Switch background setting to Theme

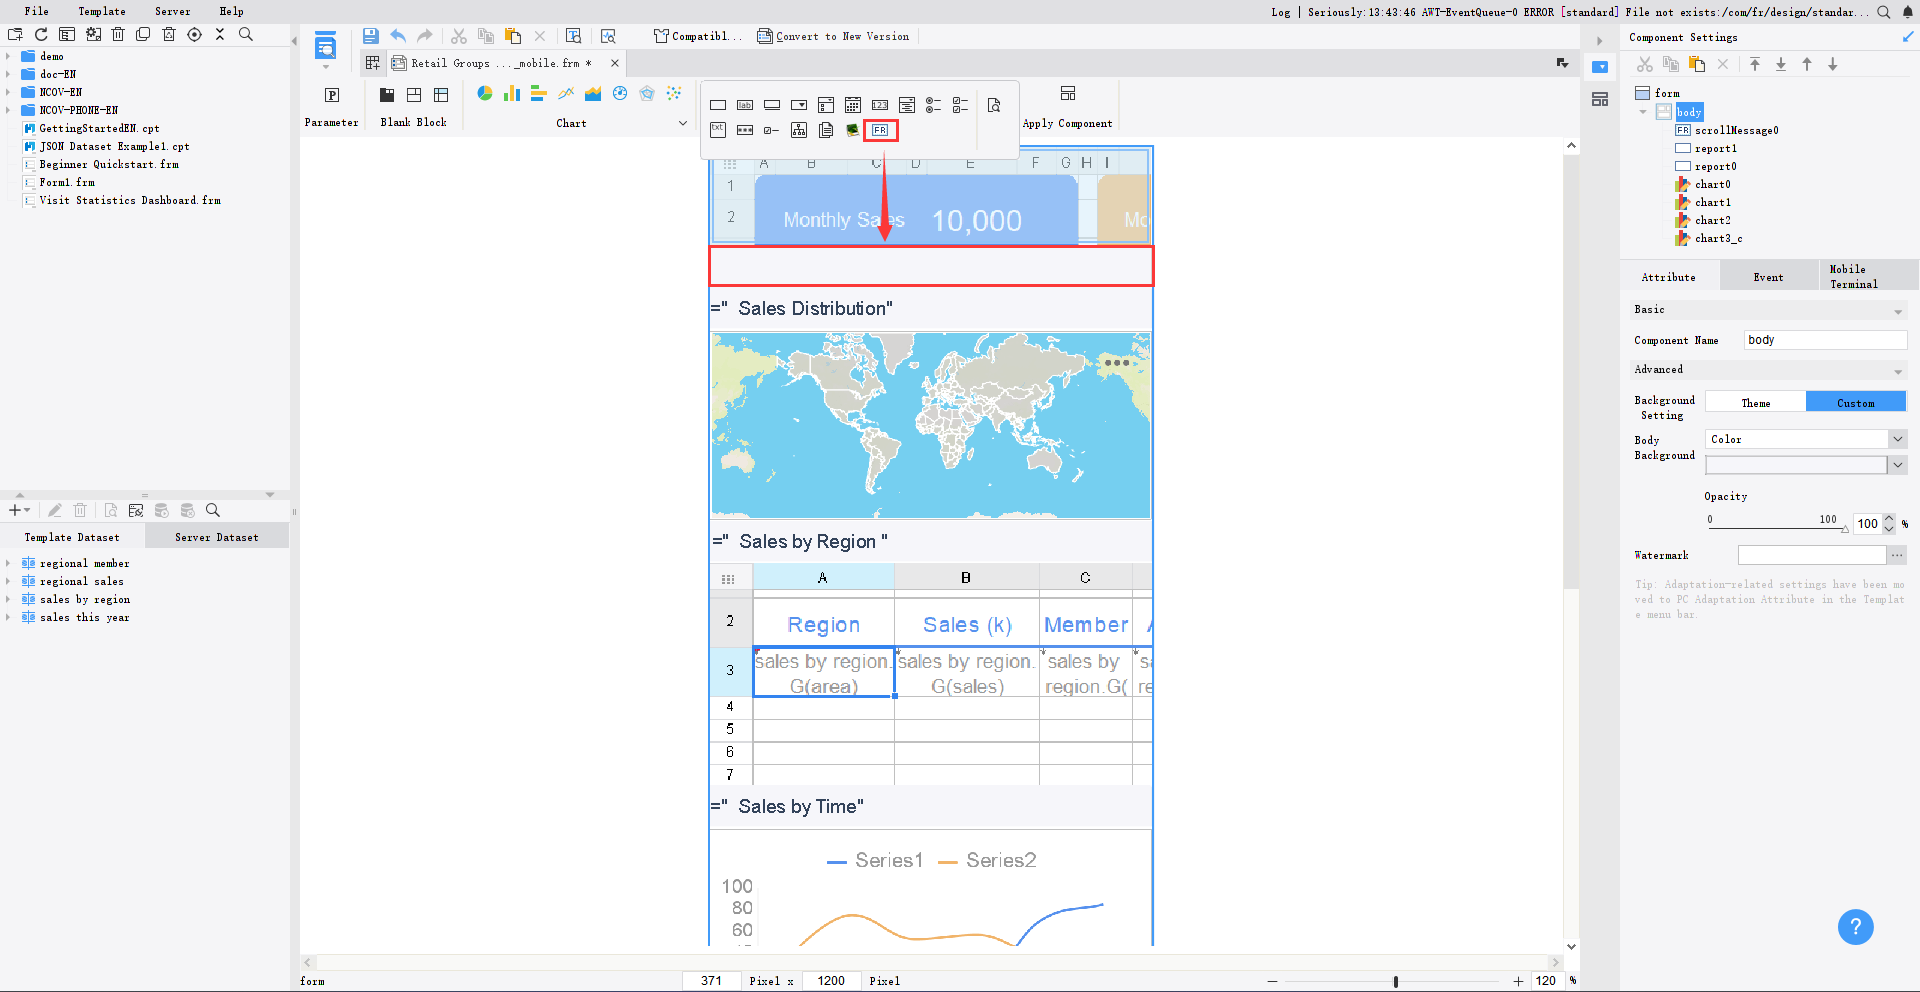click(x=1756, y=402)
